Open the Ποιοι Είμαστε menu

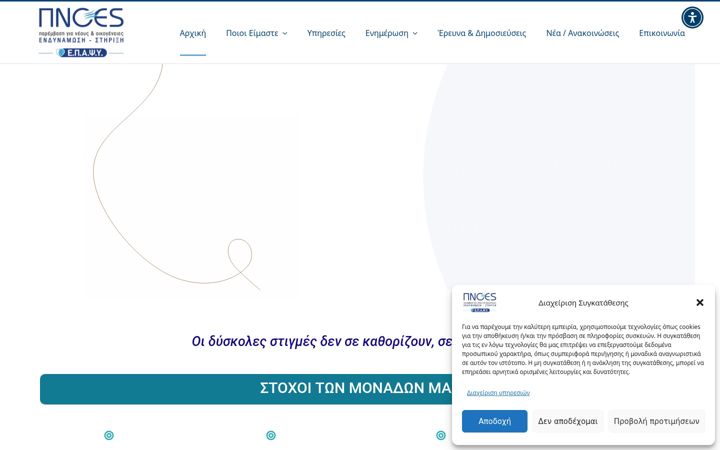point(252,33)
